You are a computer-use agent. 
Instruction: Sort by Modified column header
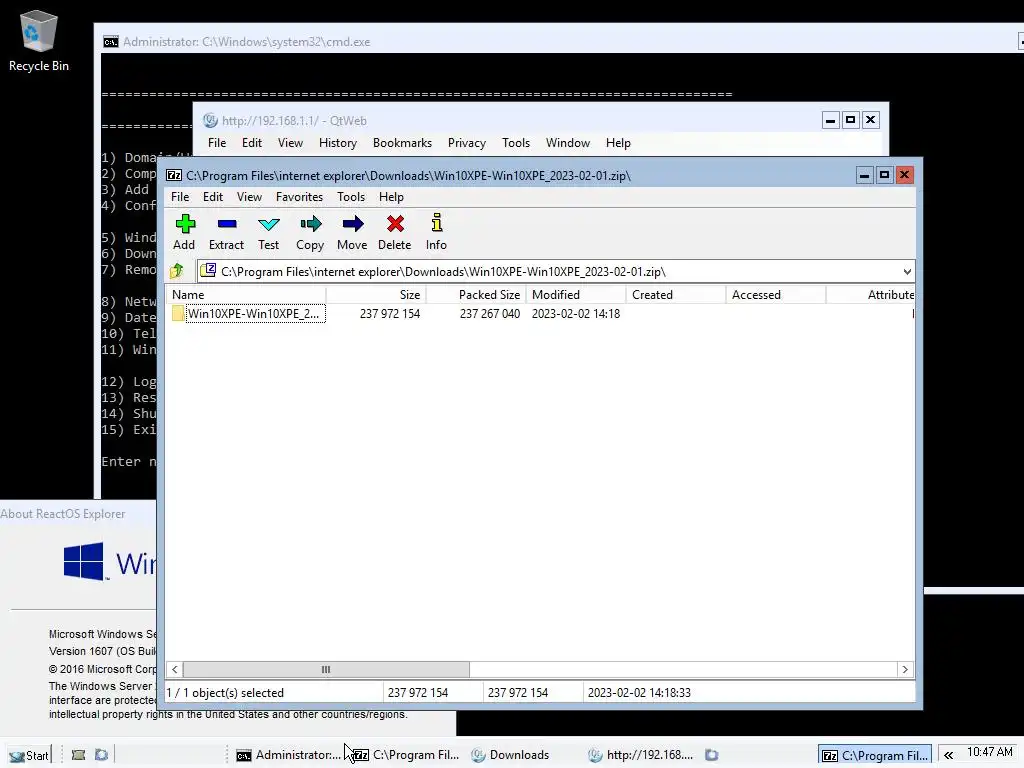pos(576,295)
